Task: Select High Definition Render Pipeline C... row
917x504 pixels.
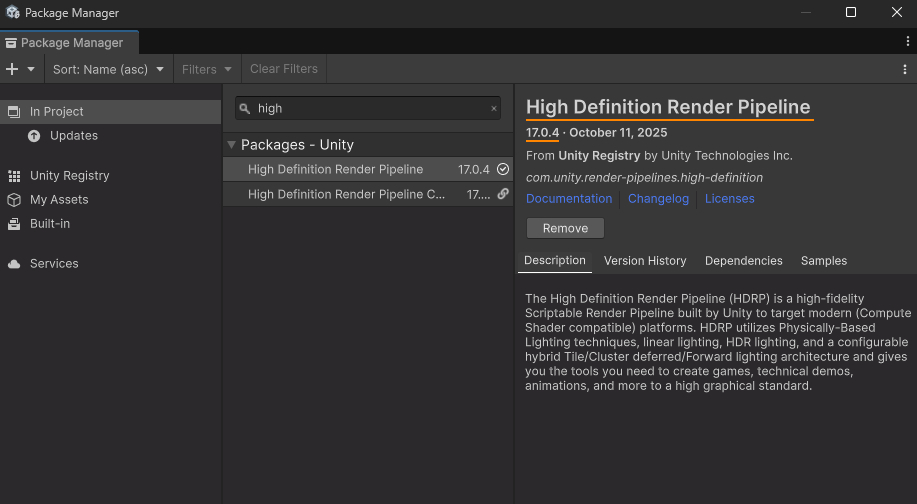Action: (x=368, y=194)
